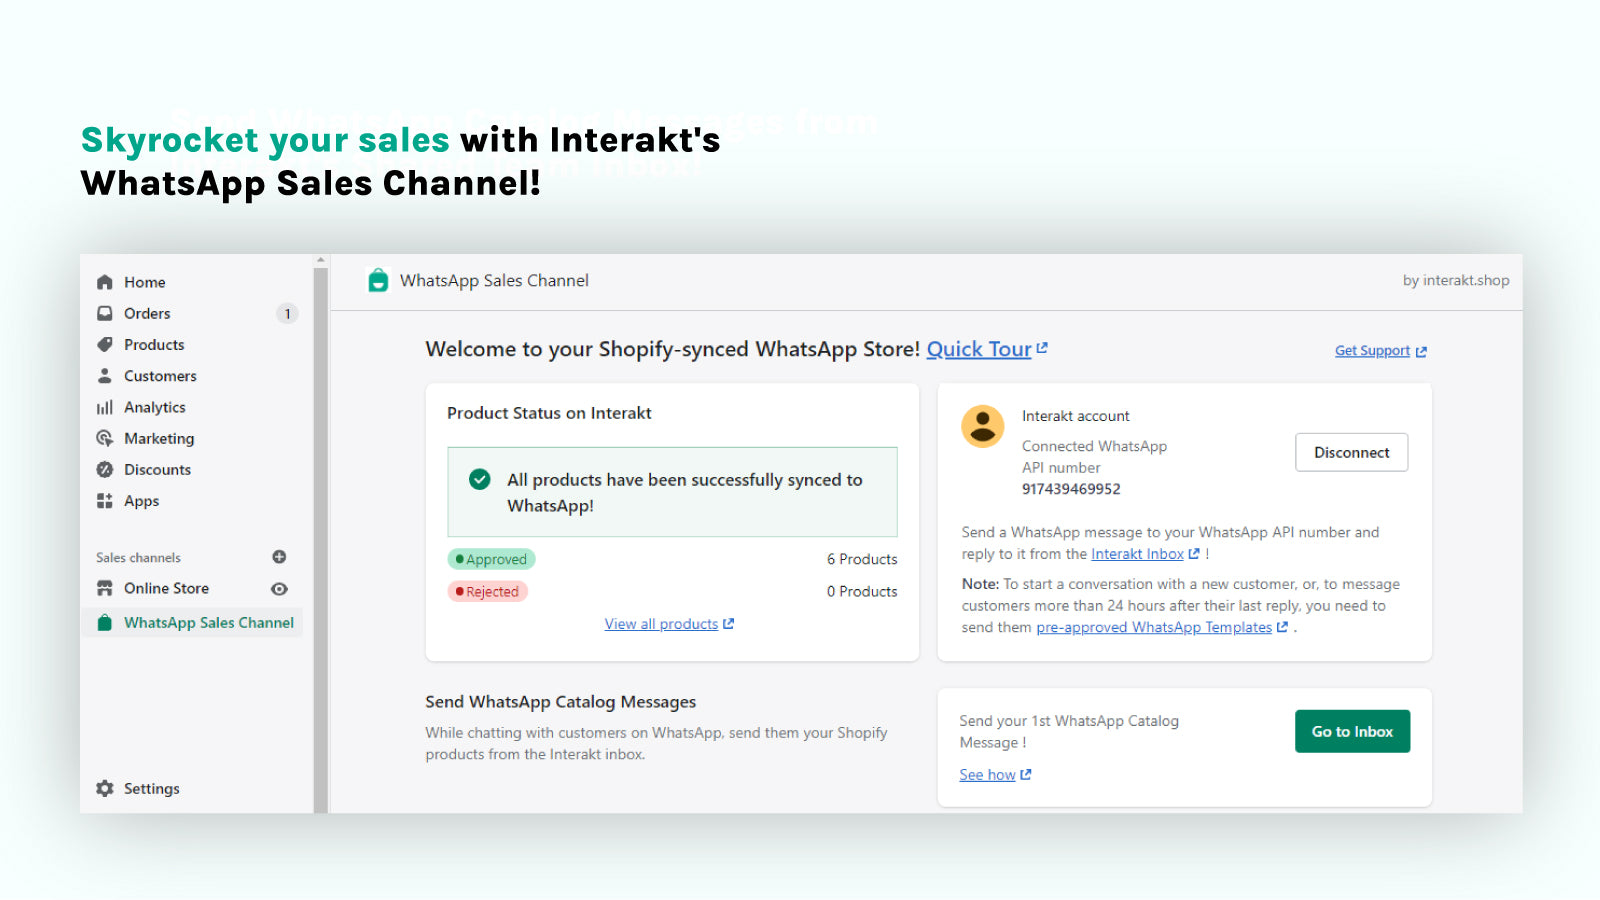Open the Customers icon
The height and width of the screenshot is (900, 1600).
click(105, 376)
